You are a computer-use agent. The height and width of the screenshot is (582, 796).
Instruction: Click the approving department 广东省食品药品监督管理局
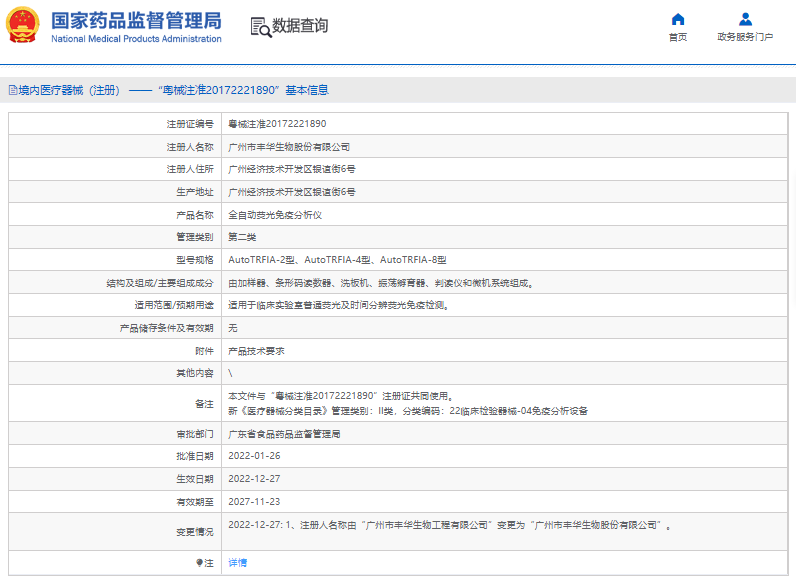(285, 435)
